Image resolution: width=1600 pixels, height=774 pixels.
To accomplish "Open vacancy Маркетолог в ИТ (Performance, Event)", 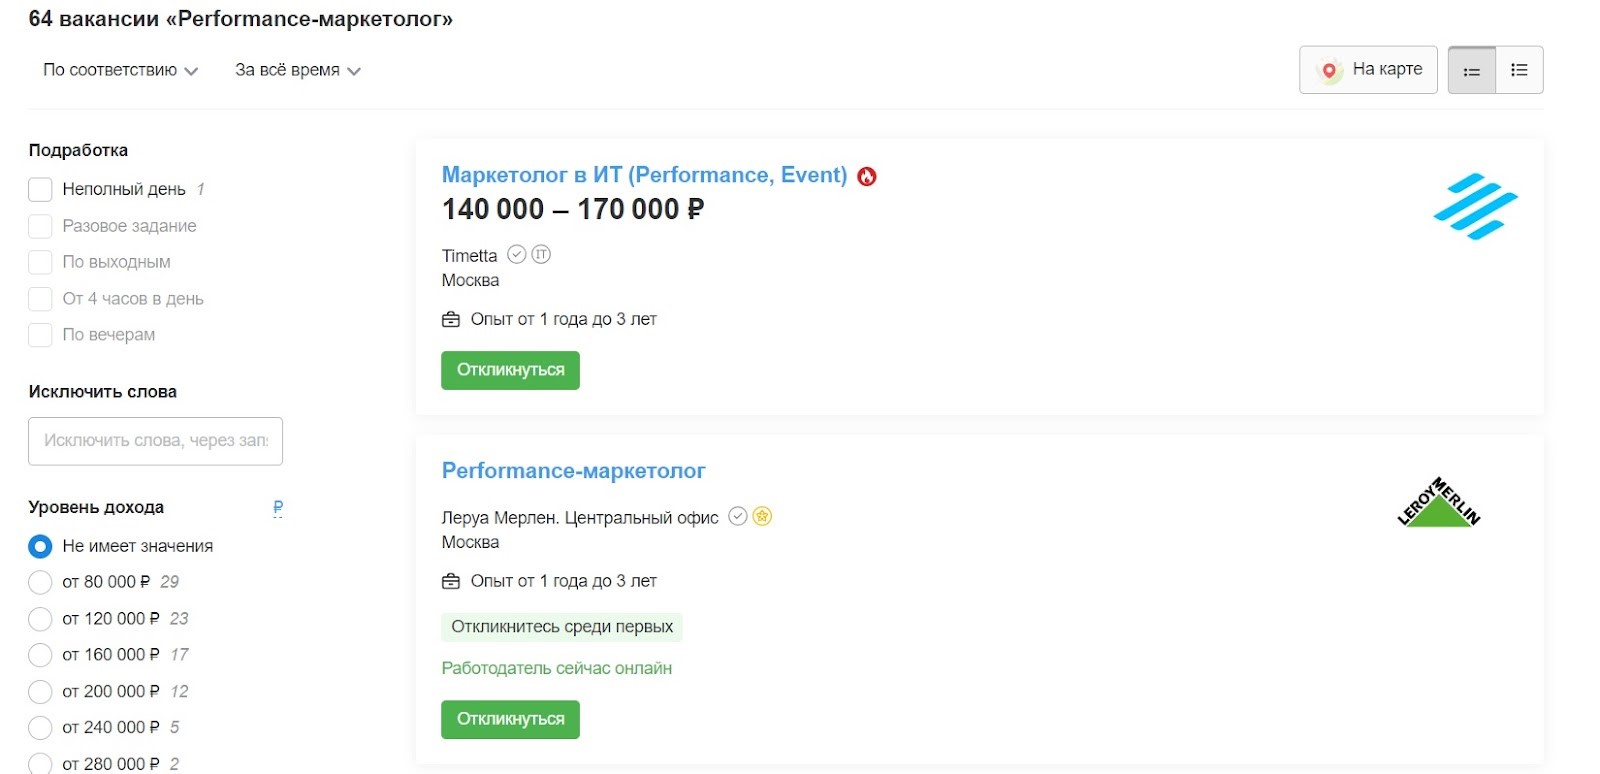I will tap(644, 175).
